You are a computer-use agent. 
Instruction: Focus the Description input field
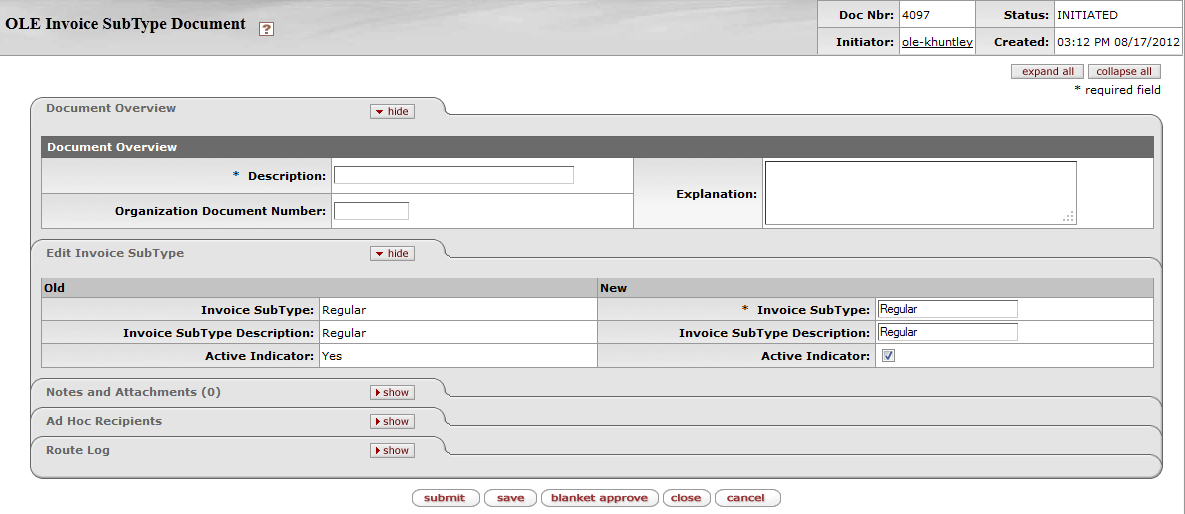(453, 175)
